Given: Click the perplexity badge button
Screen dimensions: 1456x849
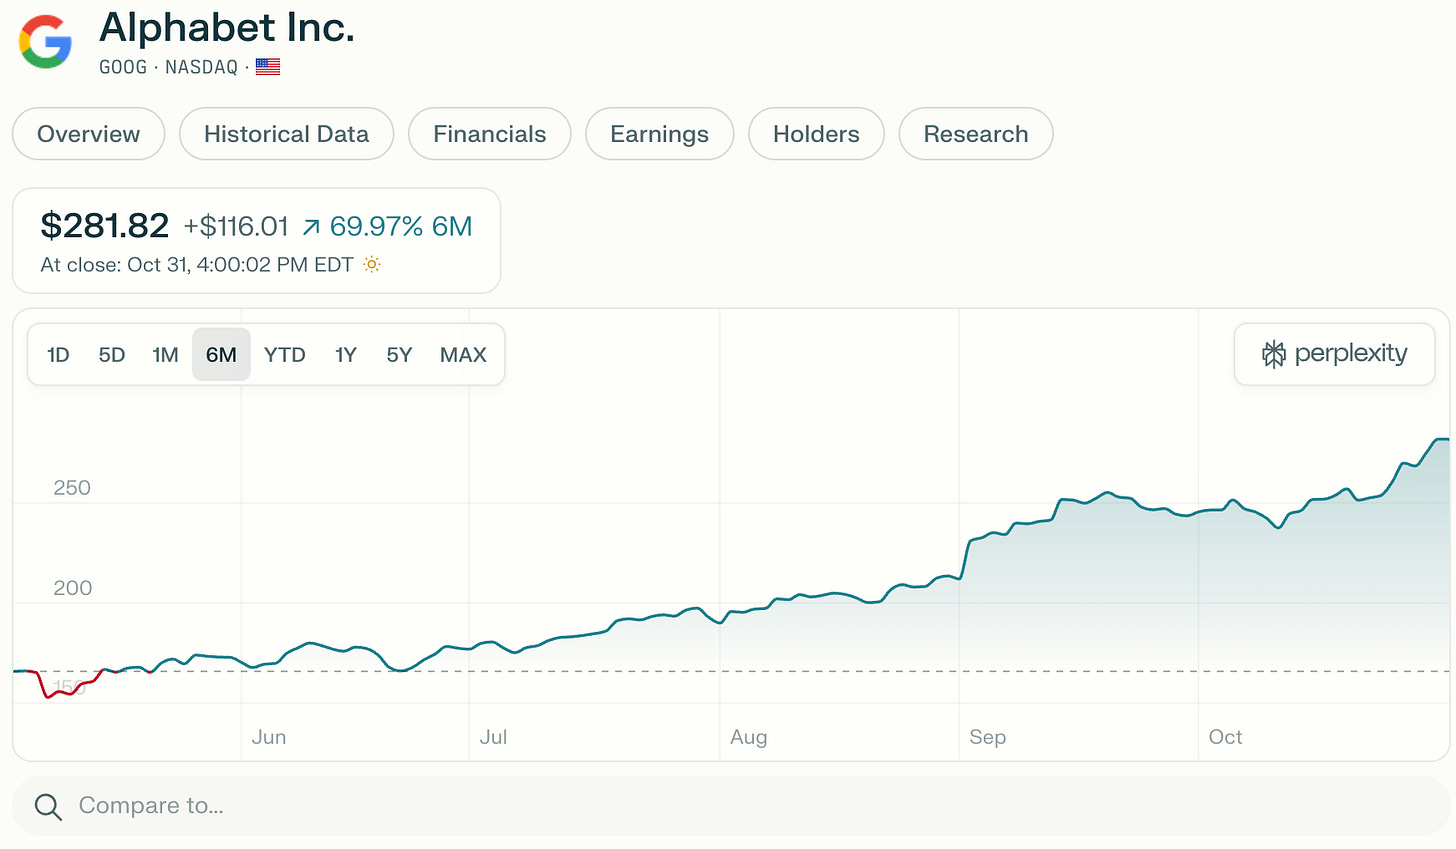Looking at the screenshot, I should pos(1335,354).
